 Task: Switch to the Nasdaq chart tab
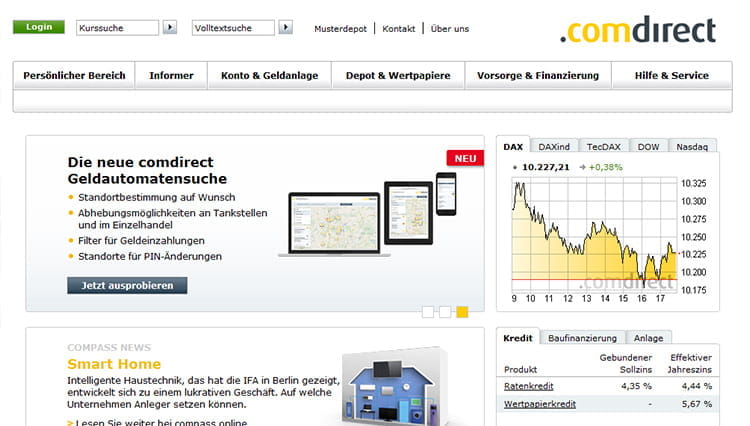tap(692, 147)
